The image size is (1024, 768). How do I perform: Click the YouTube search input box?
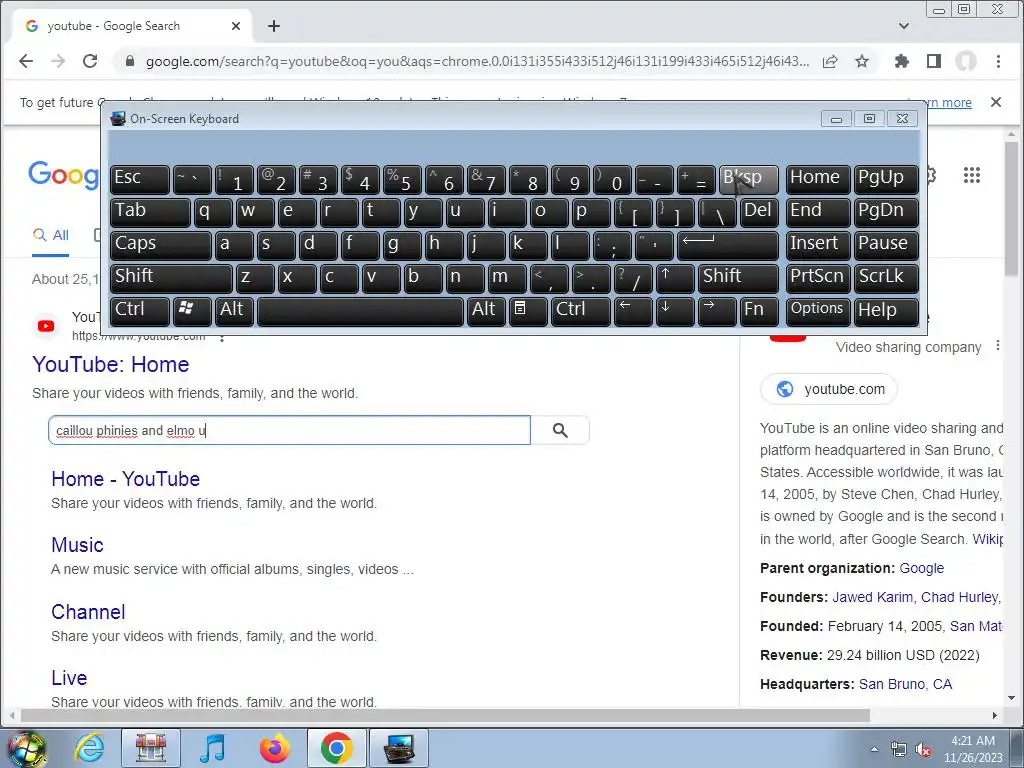289,430
